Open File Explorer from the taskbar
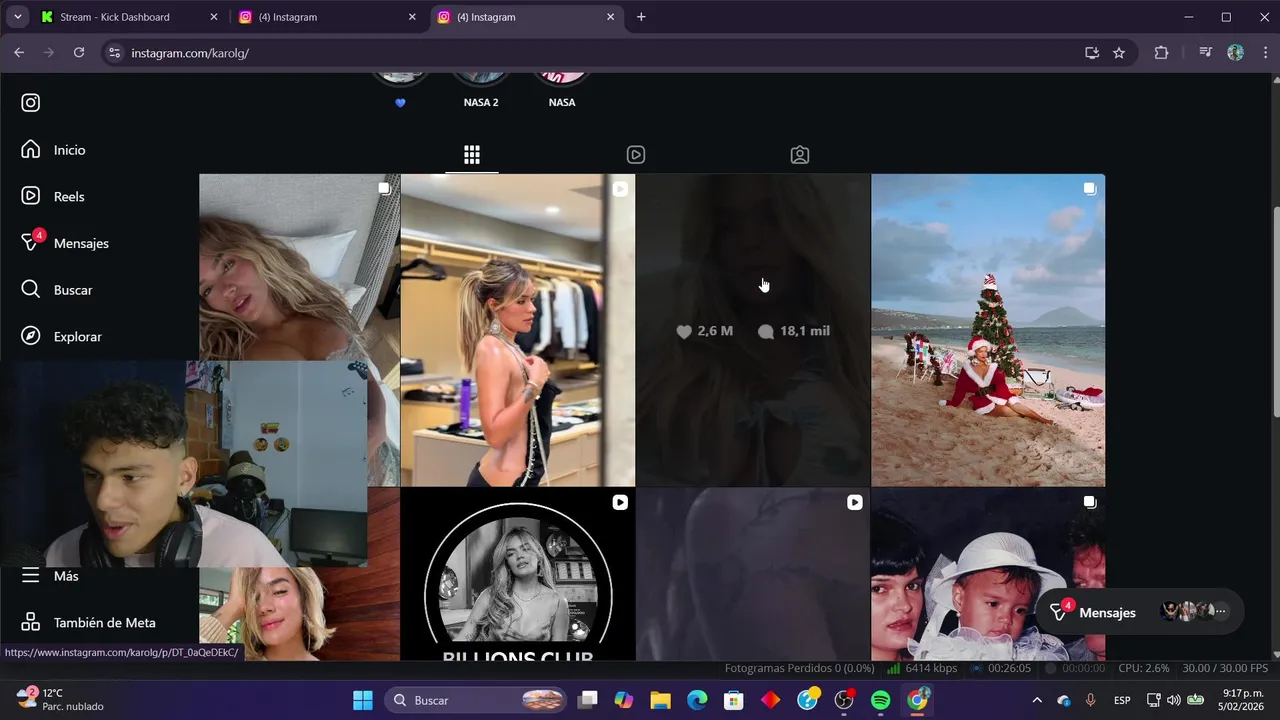The image size is (1280, 720). coord(660,700)
